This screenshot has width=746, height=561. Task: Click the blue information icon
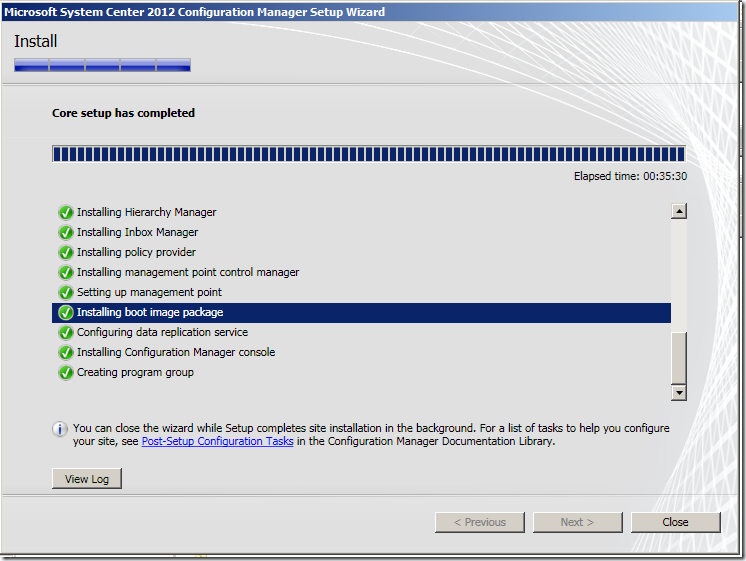60,428
